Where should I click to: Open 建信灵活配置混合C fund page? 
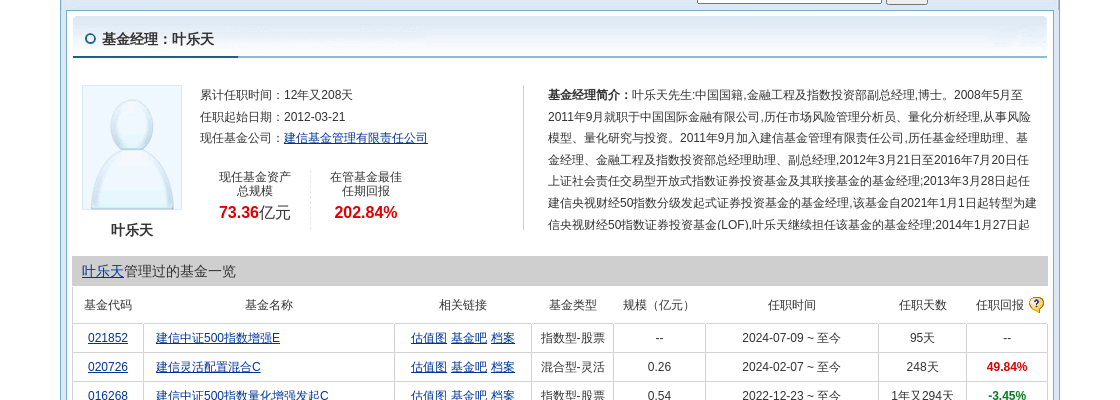[x=208, y=367]
